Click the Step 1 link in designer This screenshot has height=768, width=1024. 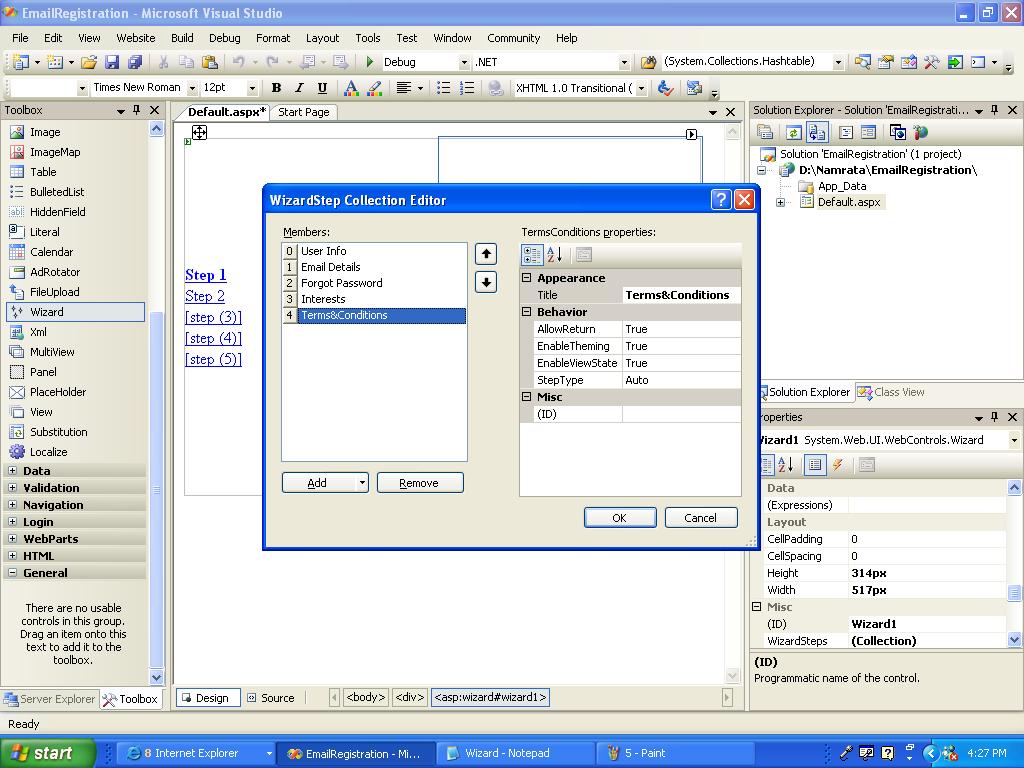point(206,275)
